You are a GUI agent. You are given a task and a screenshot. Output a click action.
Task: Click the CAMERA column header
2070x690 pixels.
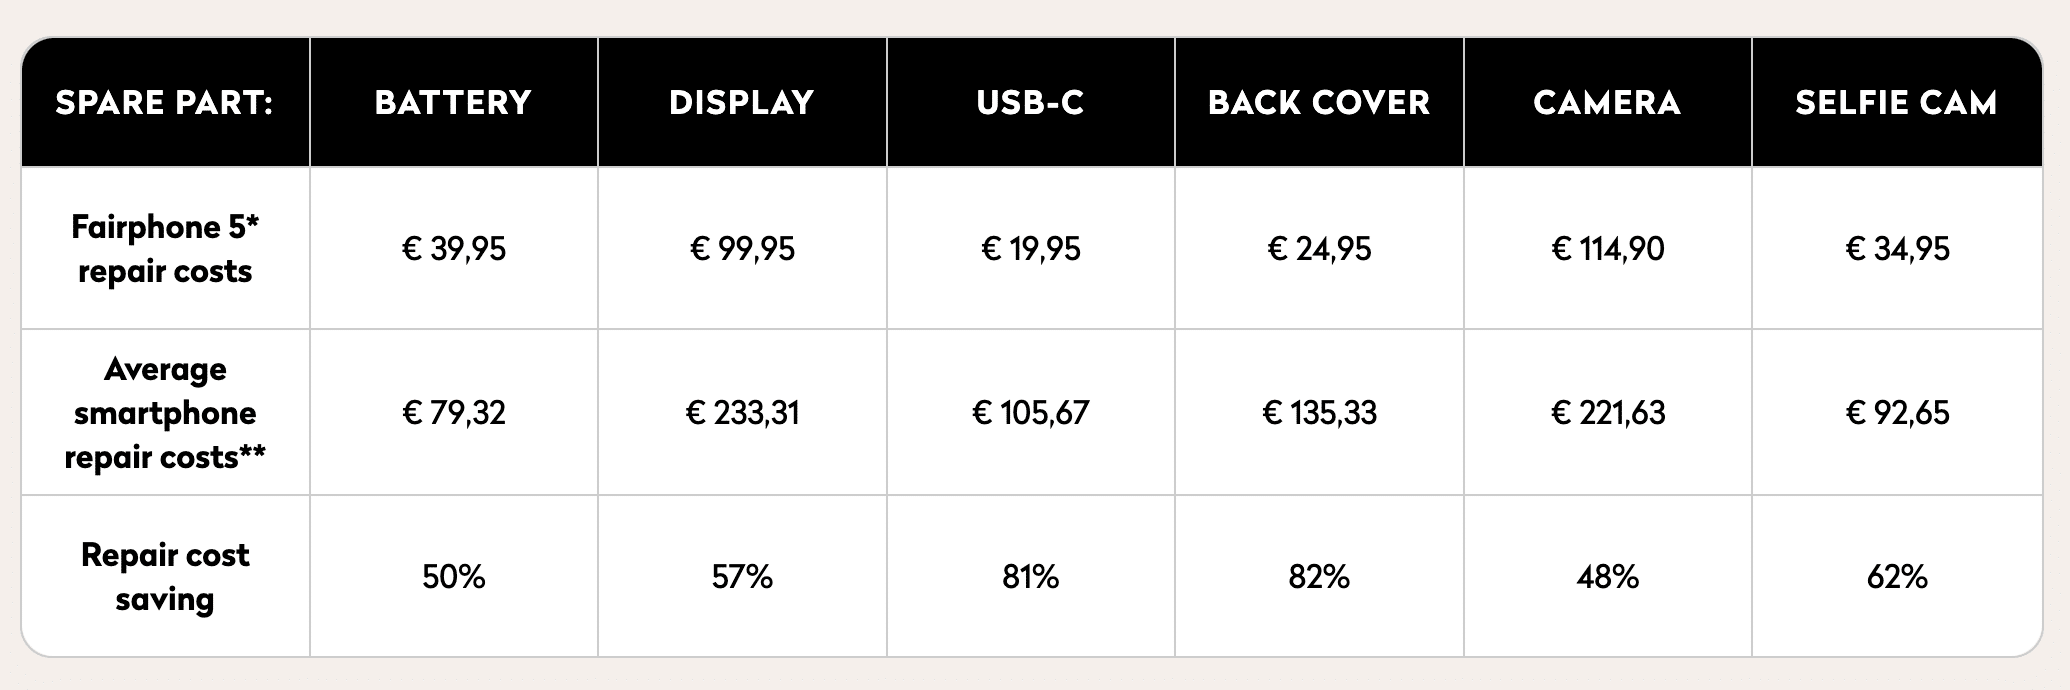coord(1607,103)
